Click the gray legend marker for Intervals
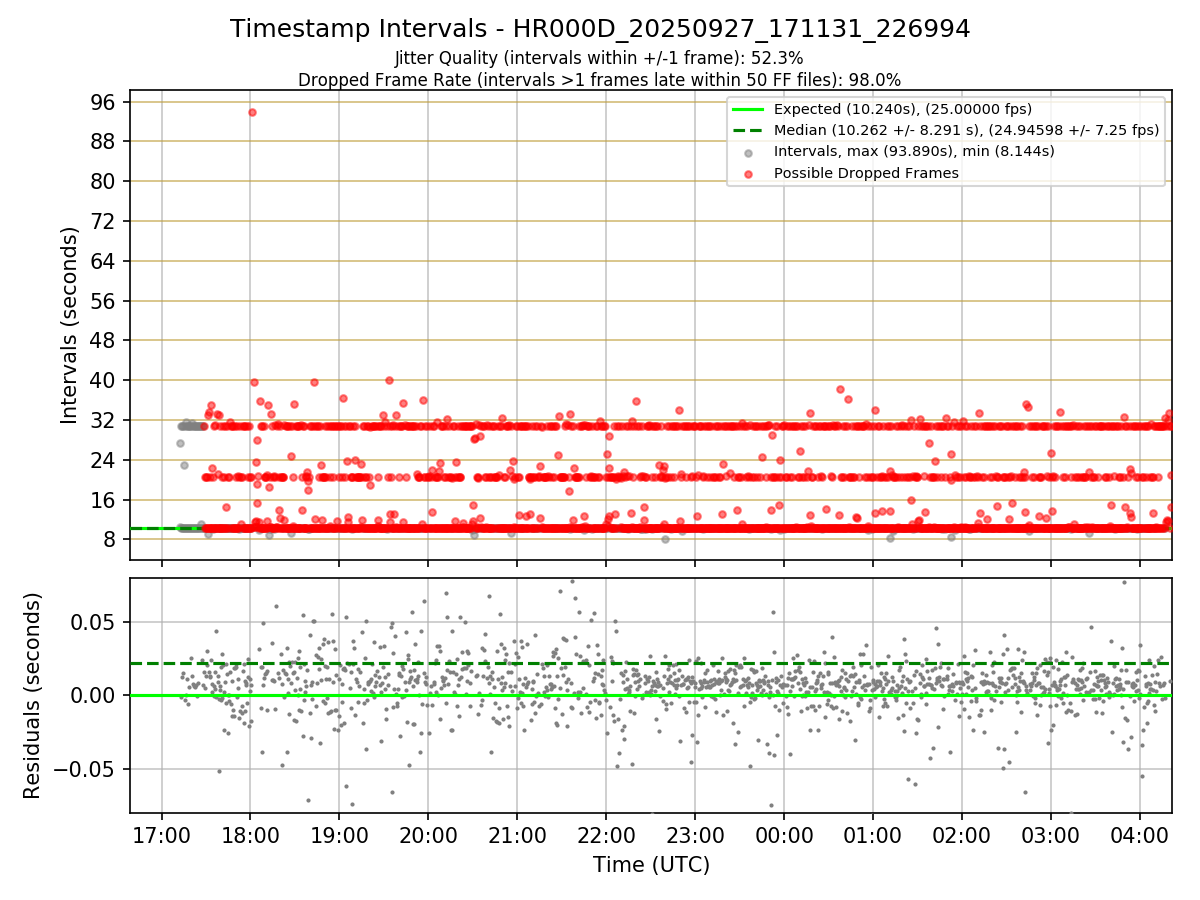Image resolution: width=1200 pixels, height=900 pixels. [750, 152]
